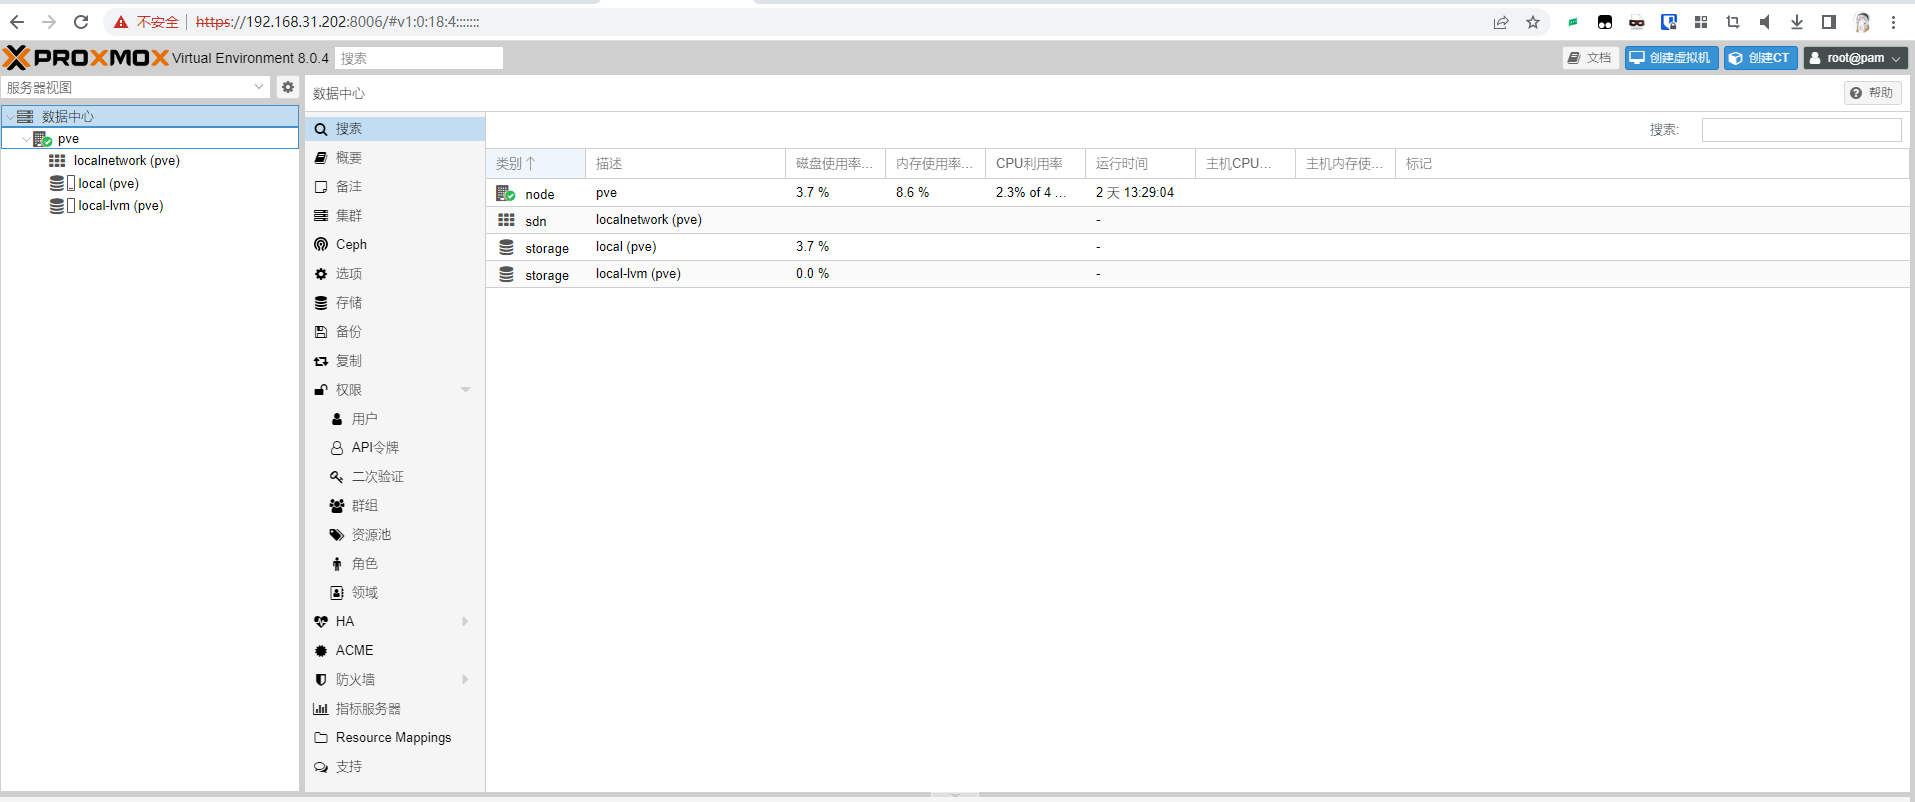Screen dimensions: 1915x802
Task: Open the root@pam user menu
Action: click(x=1855, y=58)
